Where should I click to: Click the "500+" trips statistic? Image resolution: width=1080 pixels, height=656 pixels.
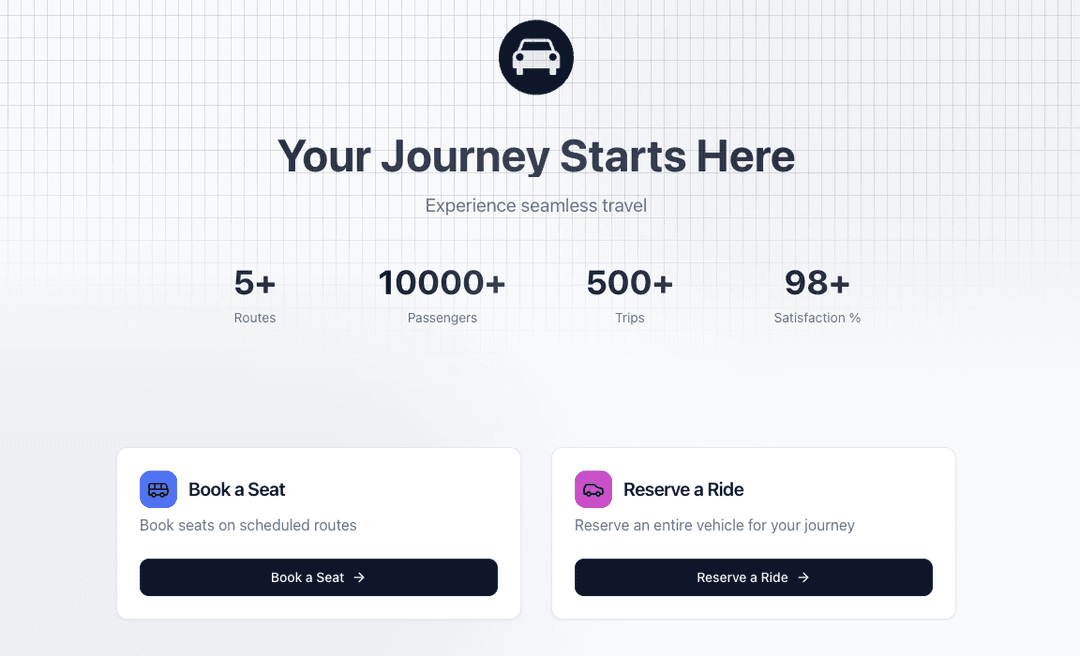point(630,283)
